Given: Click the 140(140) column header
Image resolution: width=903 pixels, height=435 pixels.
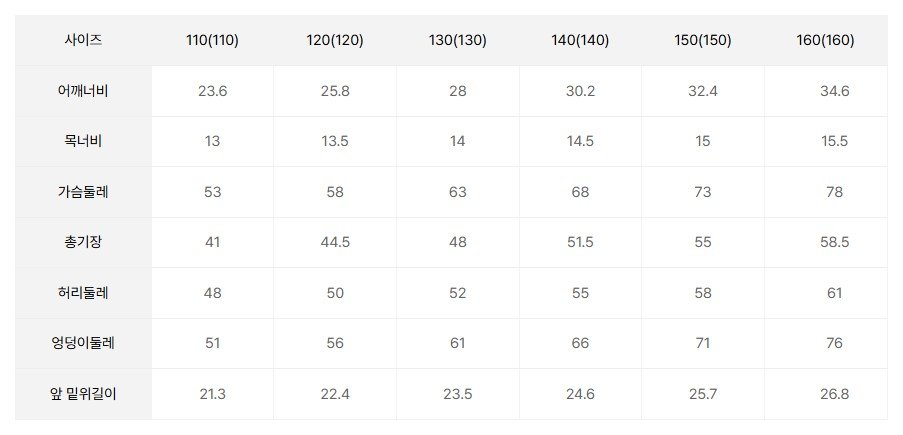Looking at the screenshot, I should click(x=580, y=41).
